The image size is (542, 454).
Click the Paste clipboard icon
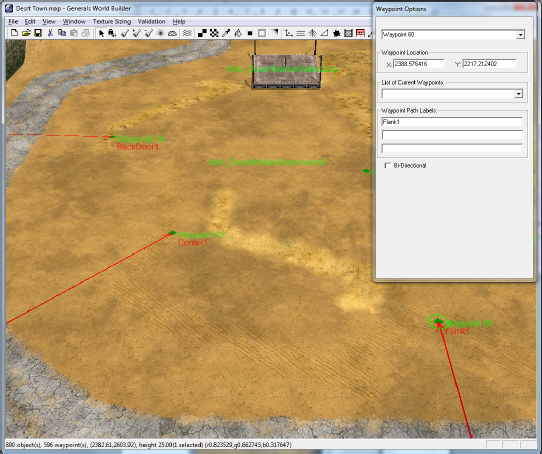(74, 33)
